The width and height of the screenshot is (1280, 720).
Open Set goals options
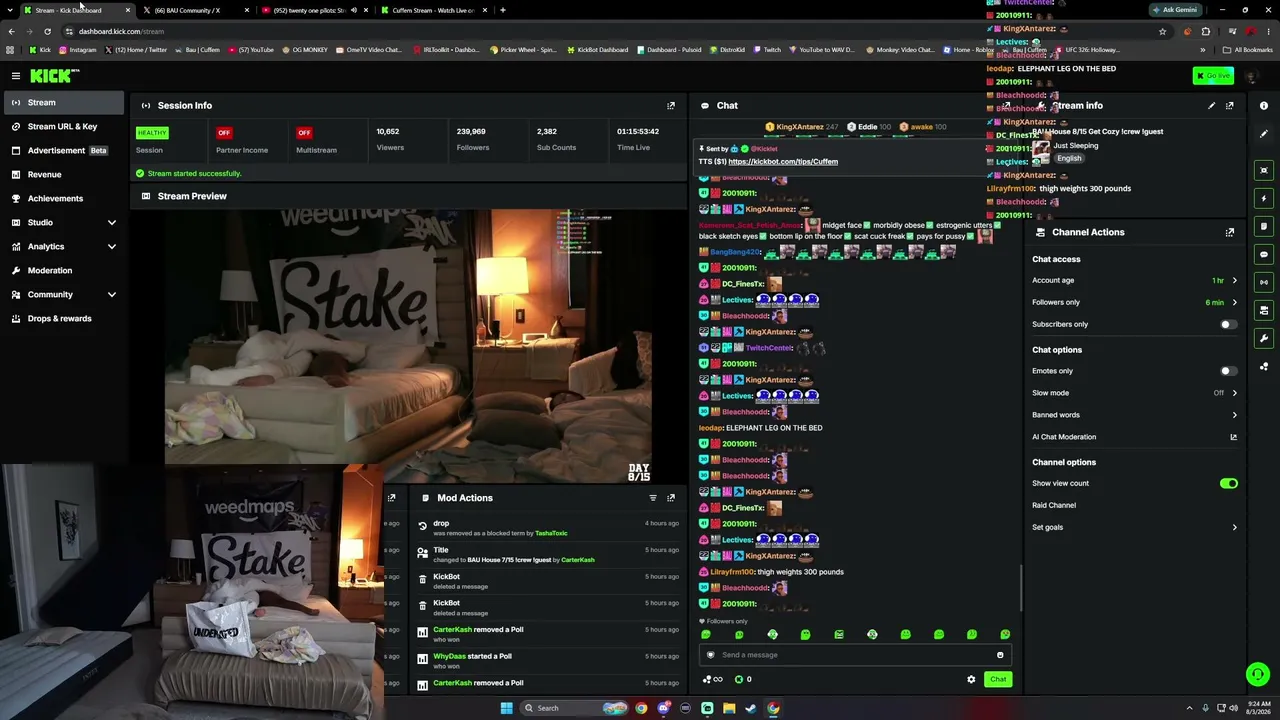point(1134,527)
